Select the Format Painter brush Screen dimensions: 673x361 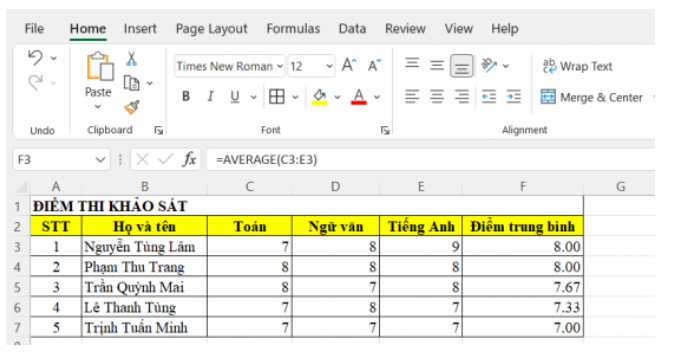pos(132,107)
